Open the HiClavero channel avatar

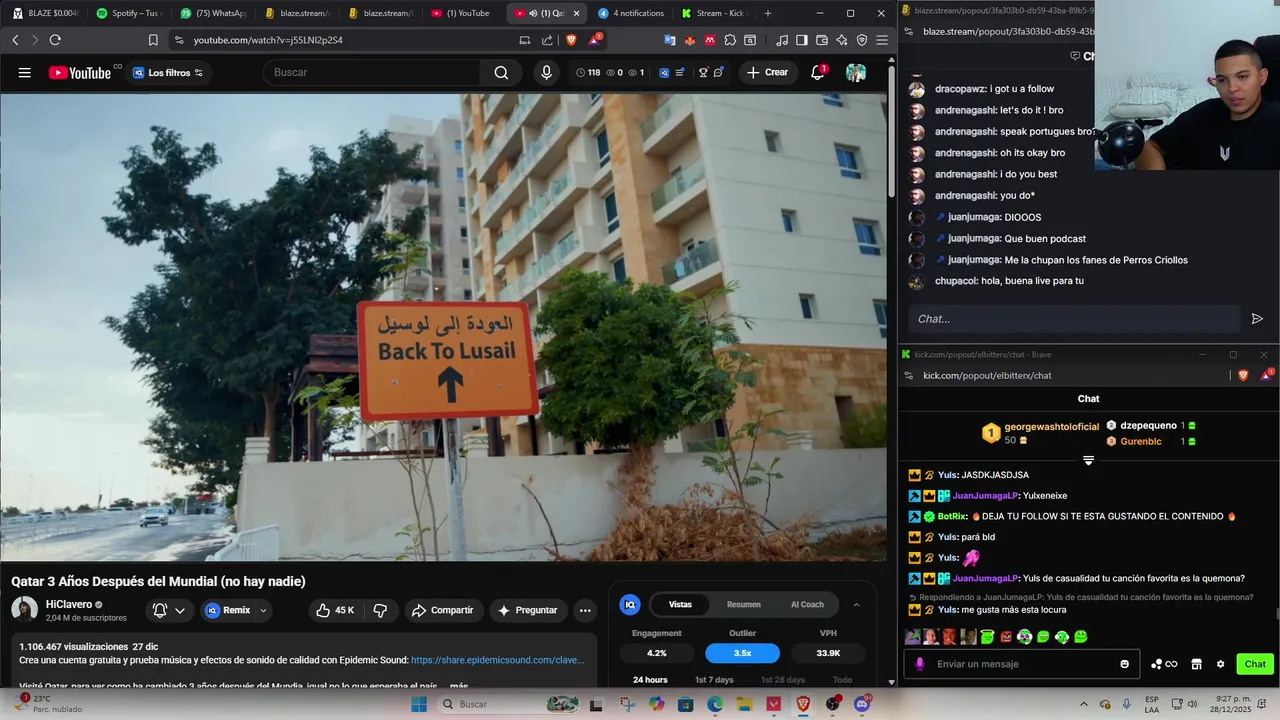tap(25, 609)
